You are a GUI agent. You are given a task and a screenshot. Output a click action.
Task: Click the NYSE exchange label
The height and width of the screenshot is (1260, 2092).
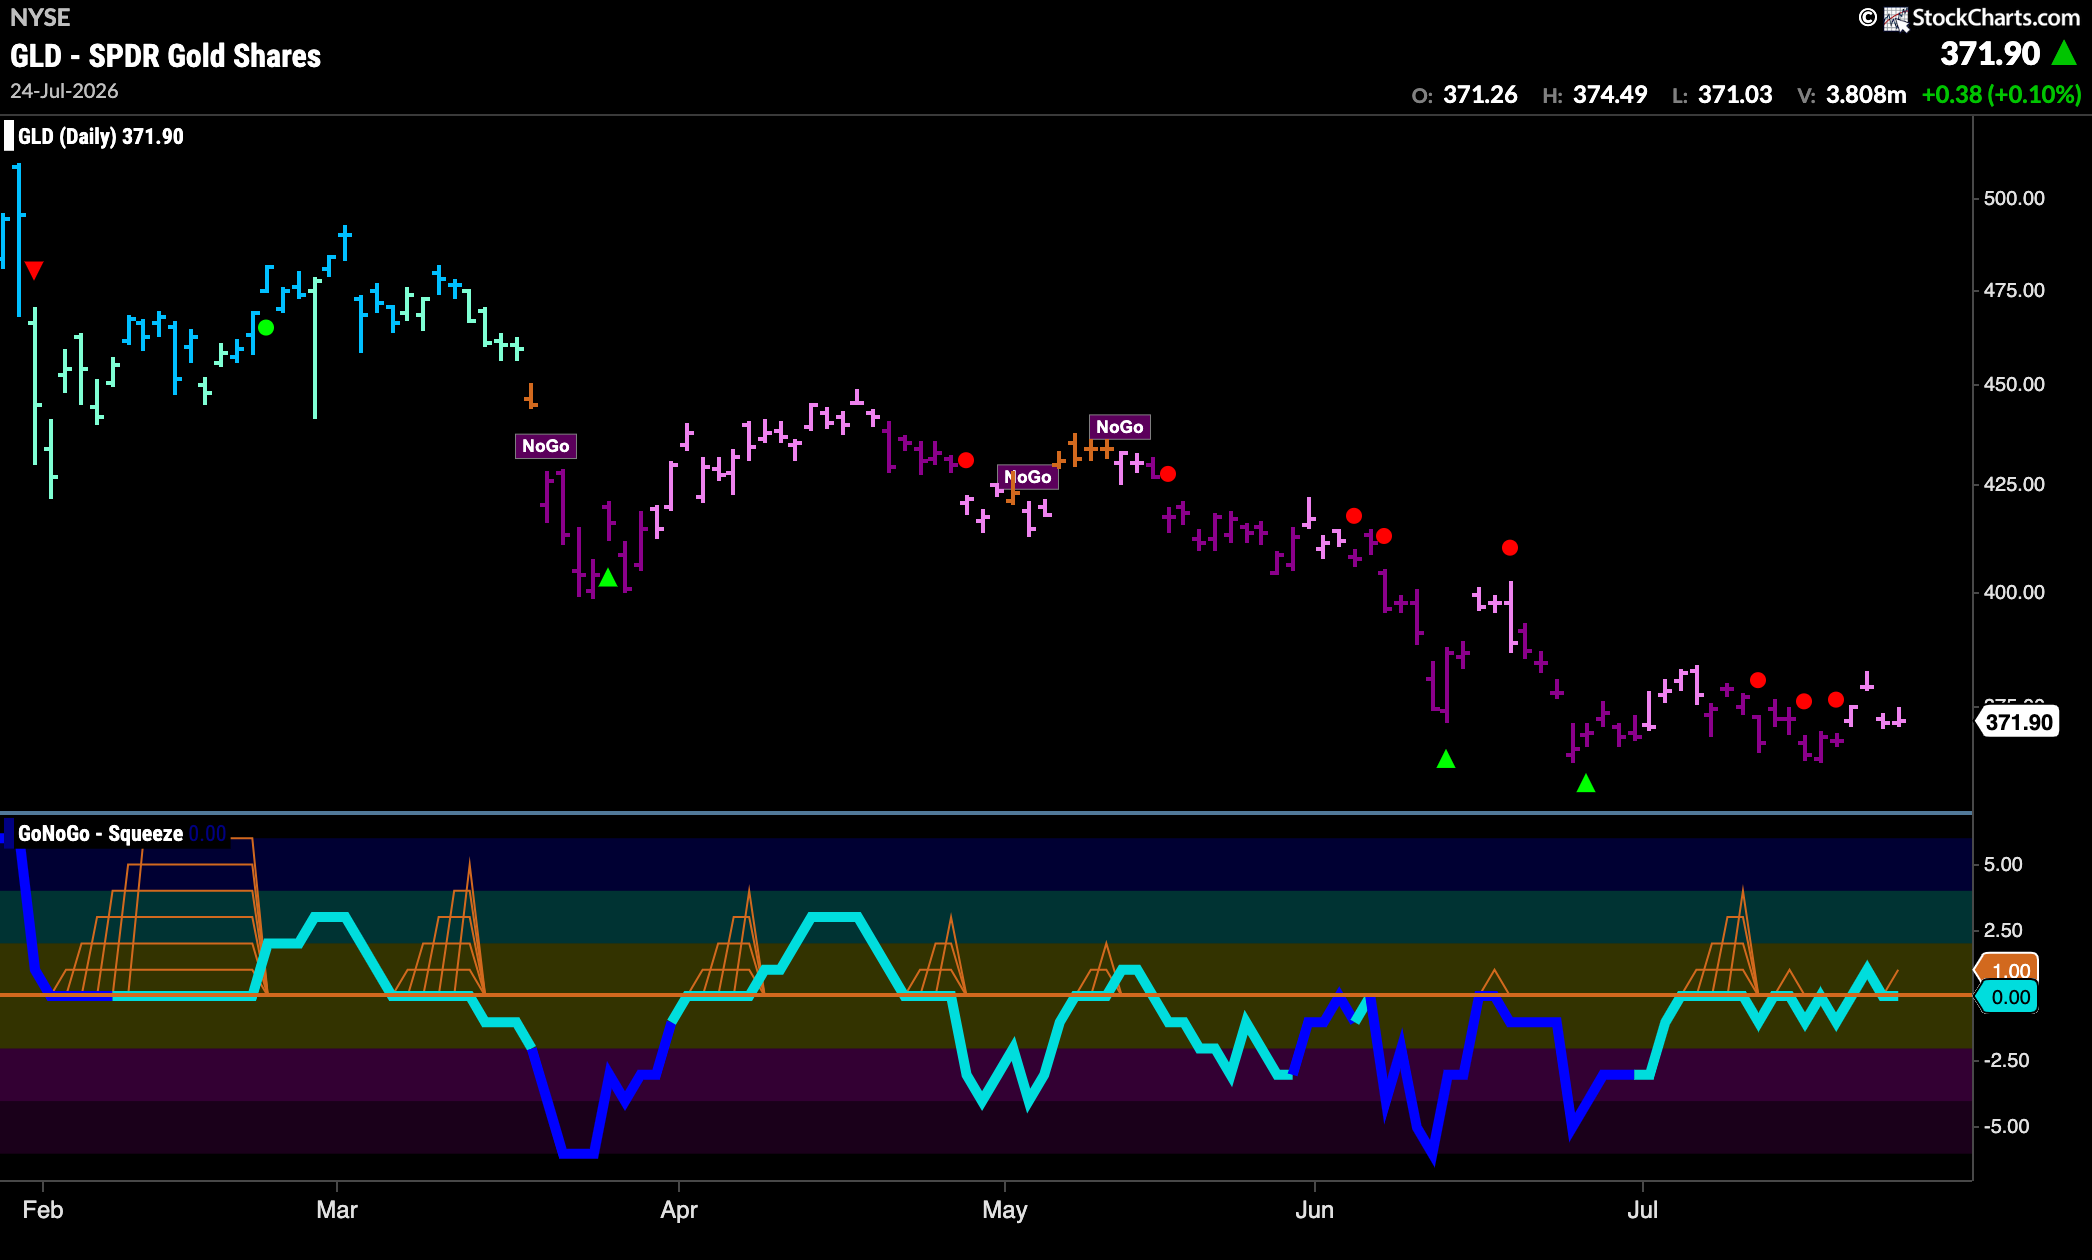(x=40, y=17)
